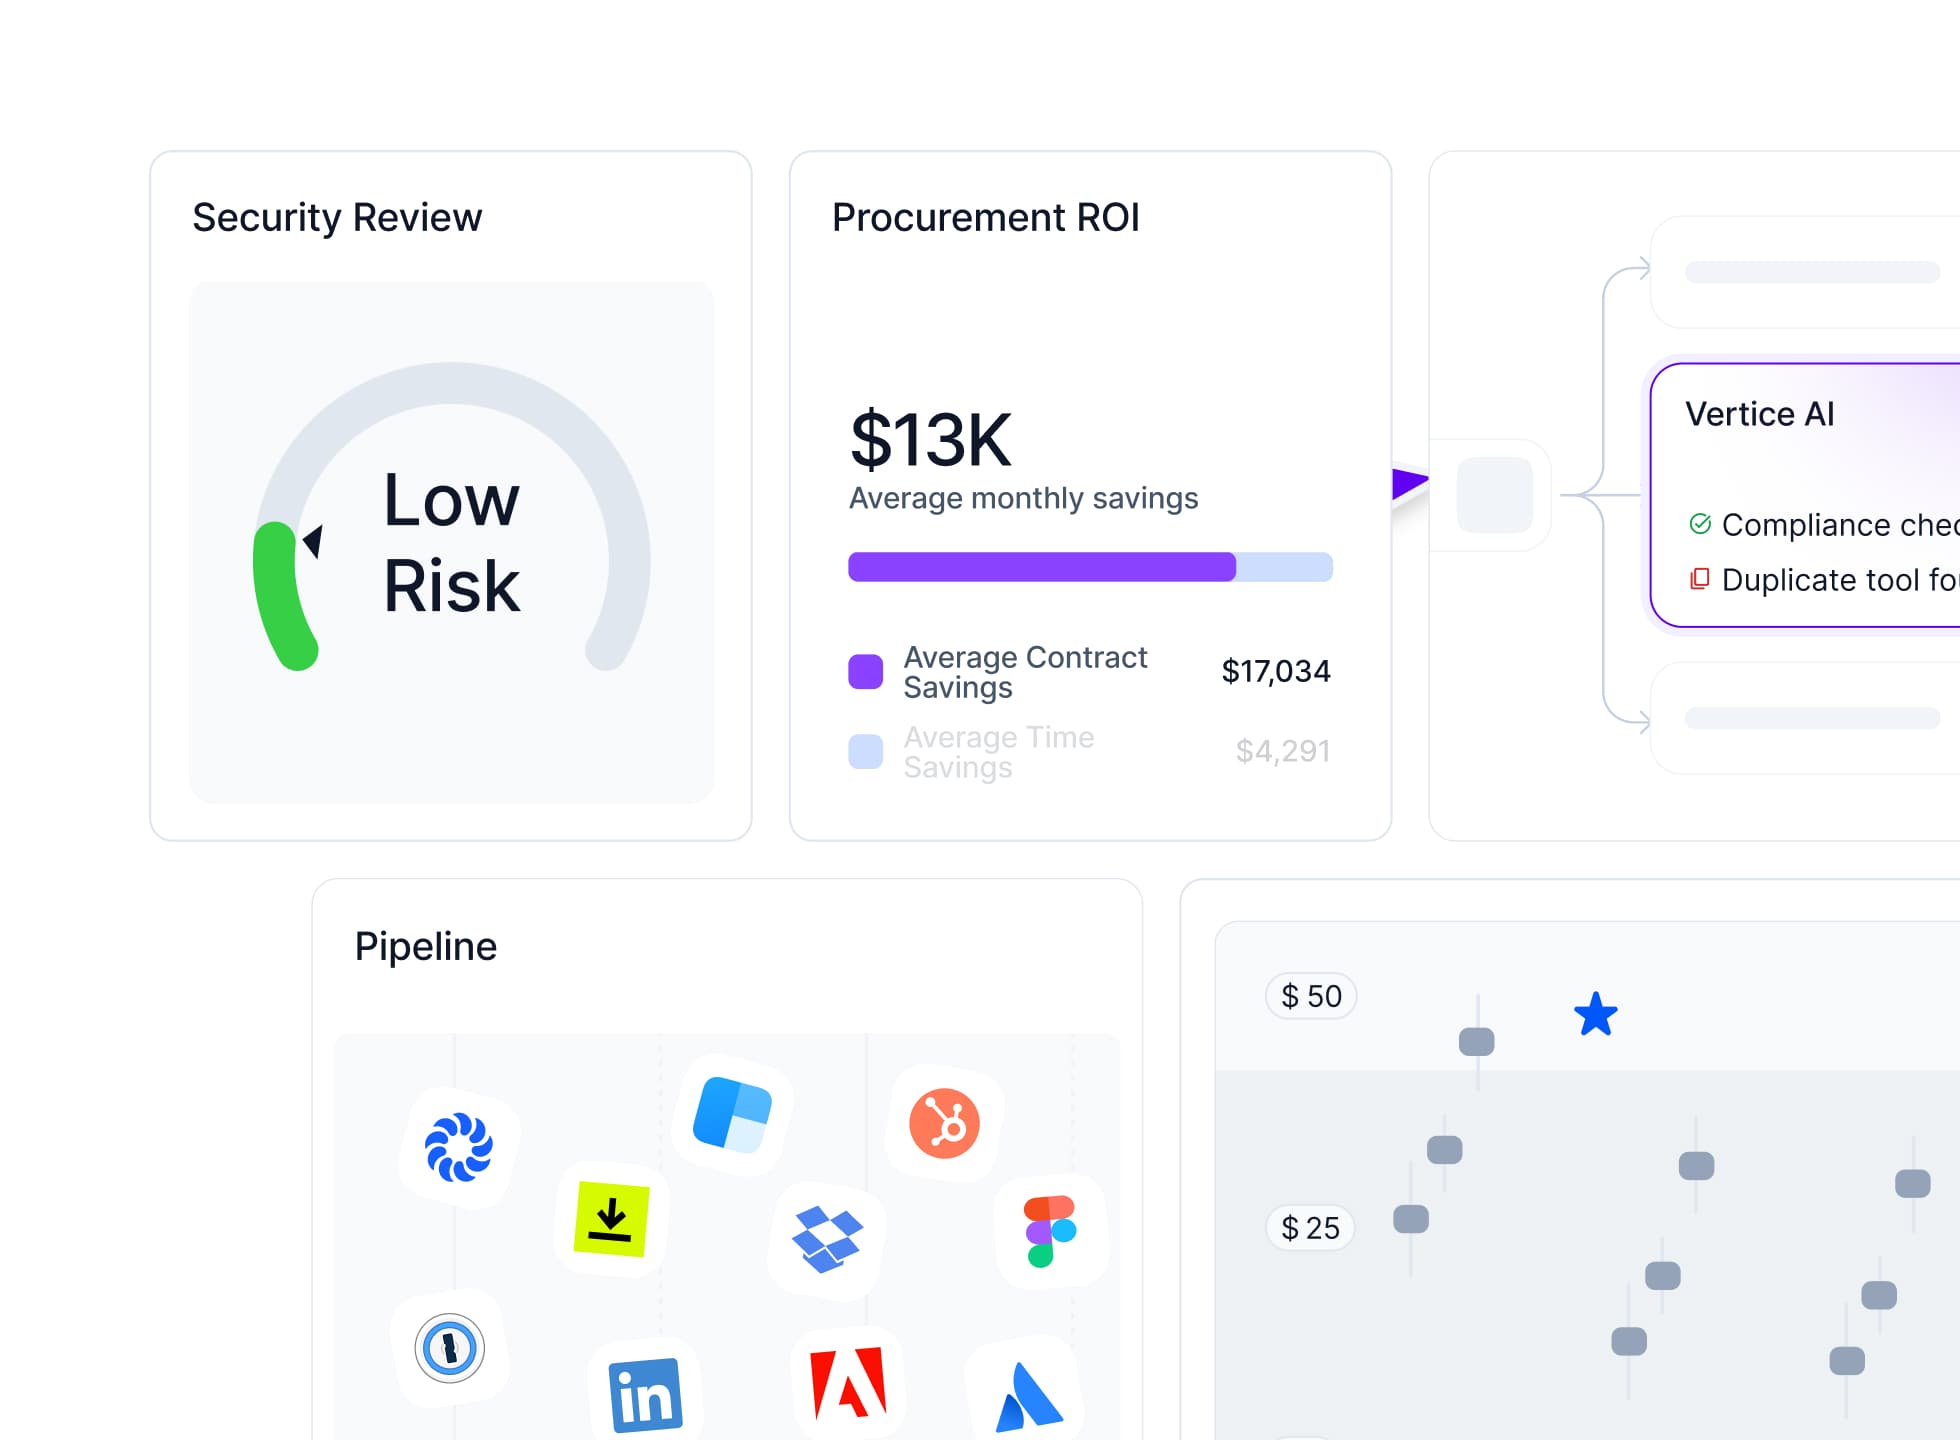This screenshot has width=1960, height=1440.
Task: Click the LinkedIn app icon
Action: tap(645, 1395)
